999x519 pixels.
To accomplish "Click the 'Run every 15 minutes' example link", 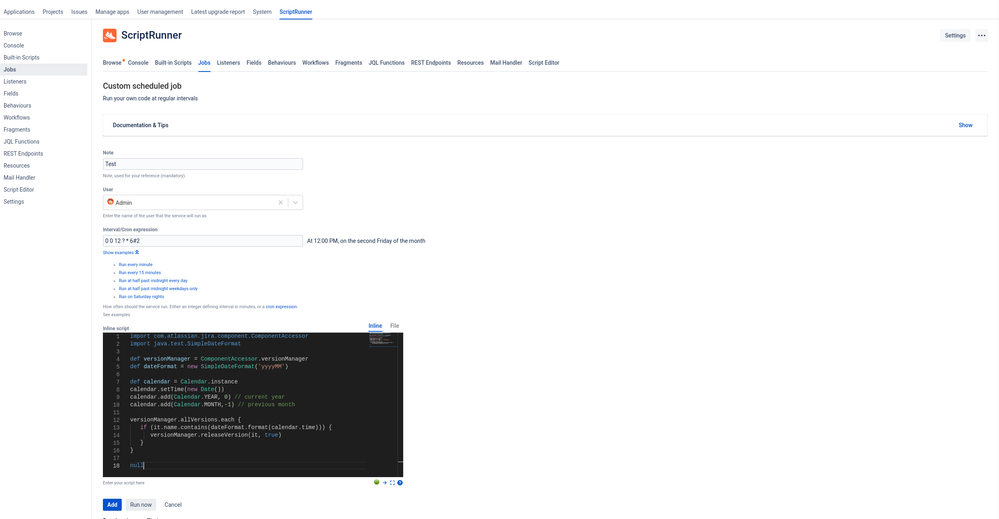I will click(x=140, y=273).
